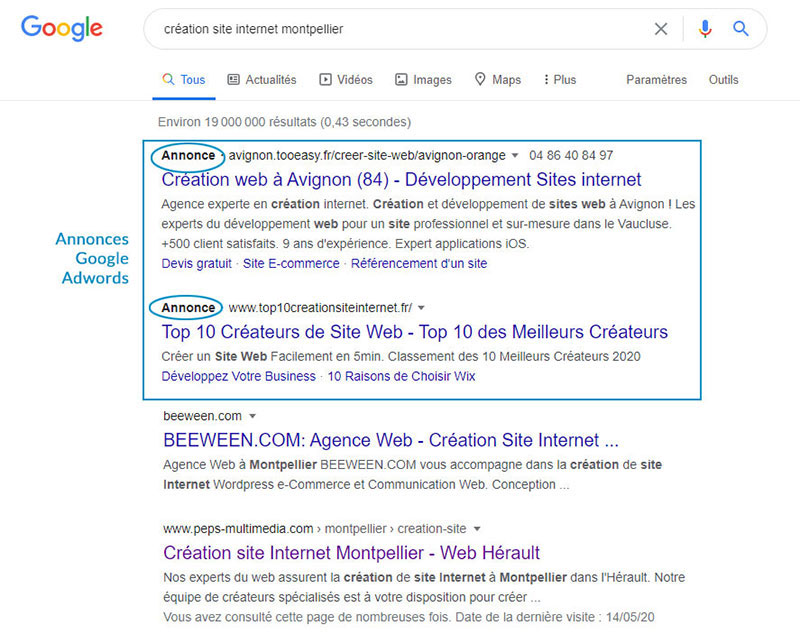Viewport: 800px width, 634px height.
Task: Click the play icon beside Vidéos
Action: coord(325,80)
